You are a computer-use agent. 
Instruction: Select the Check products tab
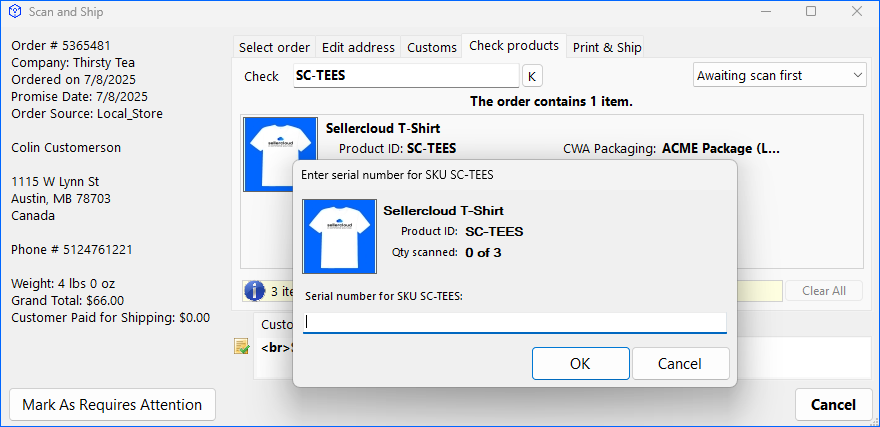[514, 46]
